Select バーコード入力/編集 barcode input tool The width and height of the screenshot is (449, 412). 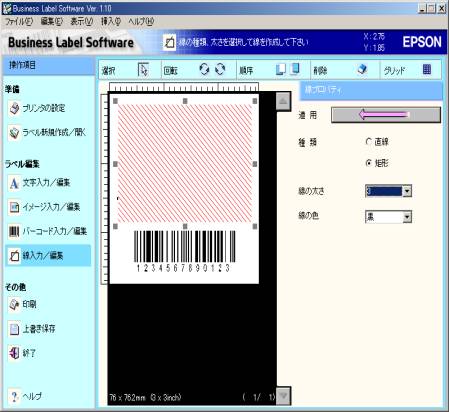click(x=48, y=231)
